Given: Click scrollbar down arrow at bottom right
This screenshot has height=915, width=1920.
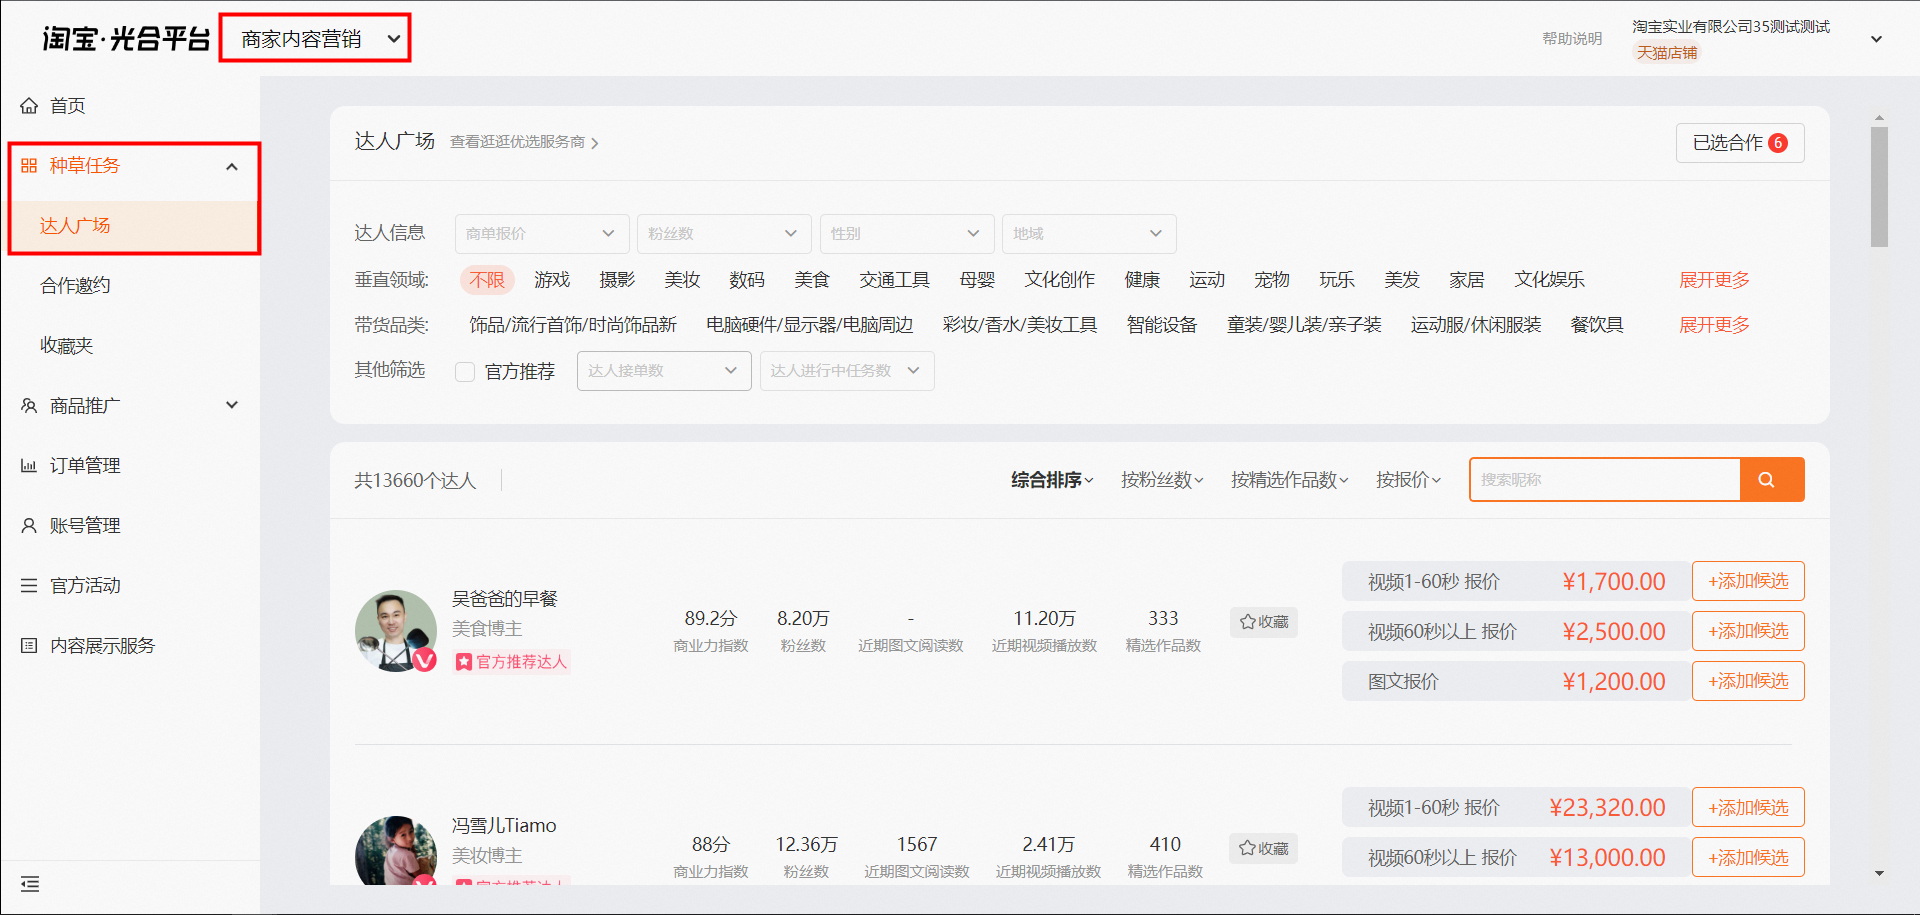Looking at the screenshot, I should 1879,874.
